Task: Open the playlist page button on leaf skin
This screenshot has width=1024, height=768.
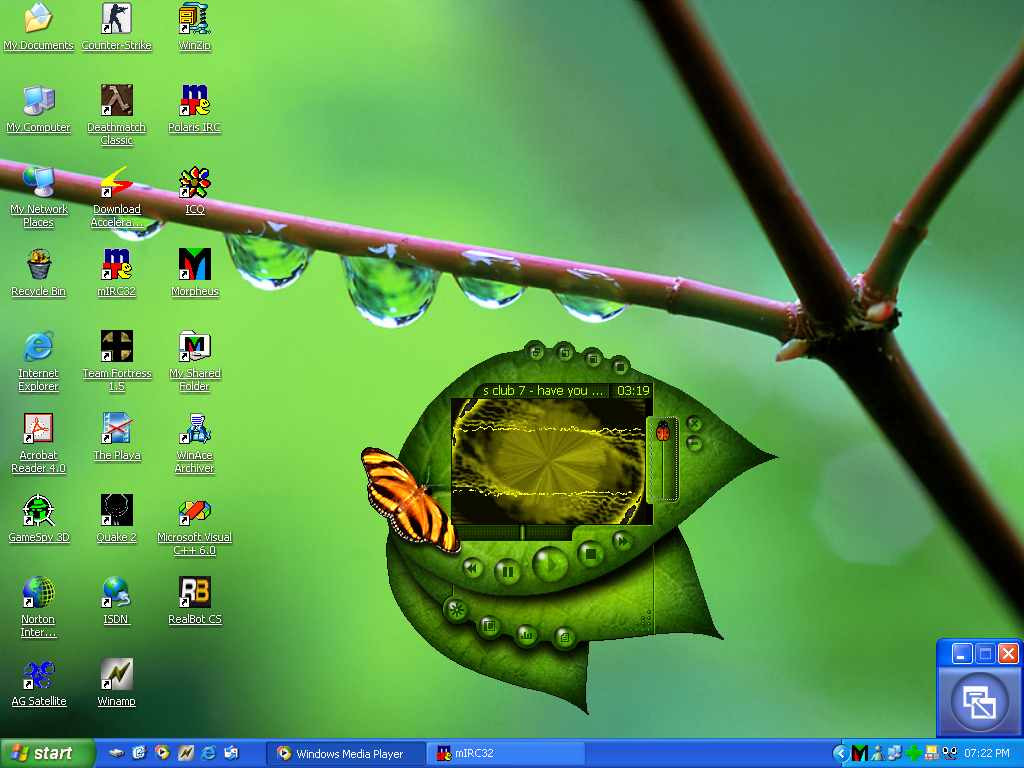Action: (564, 637)
